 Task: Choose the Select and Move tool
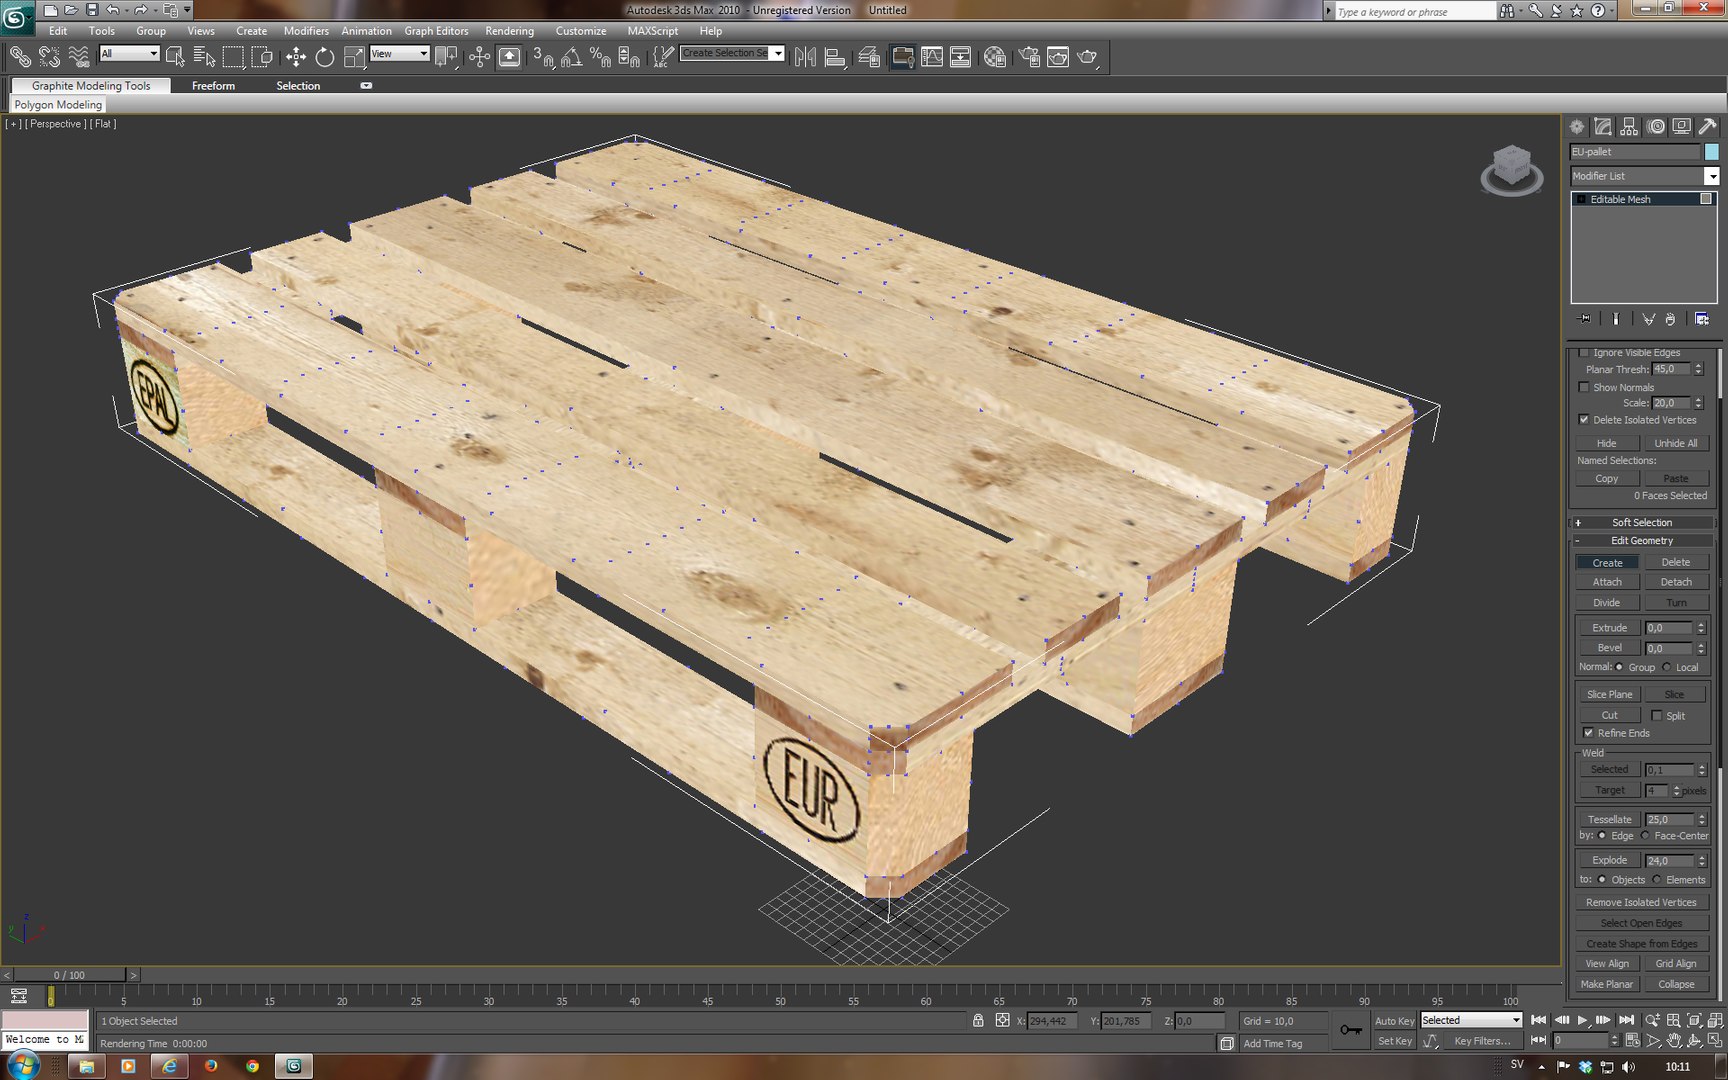point(296,57)
